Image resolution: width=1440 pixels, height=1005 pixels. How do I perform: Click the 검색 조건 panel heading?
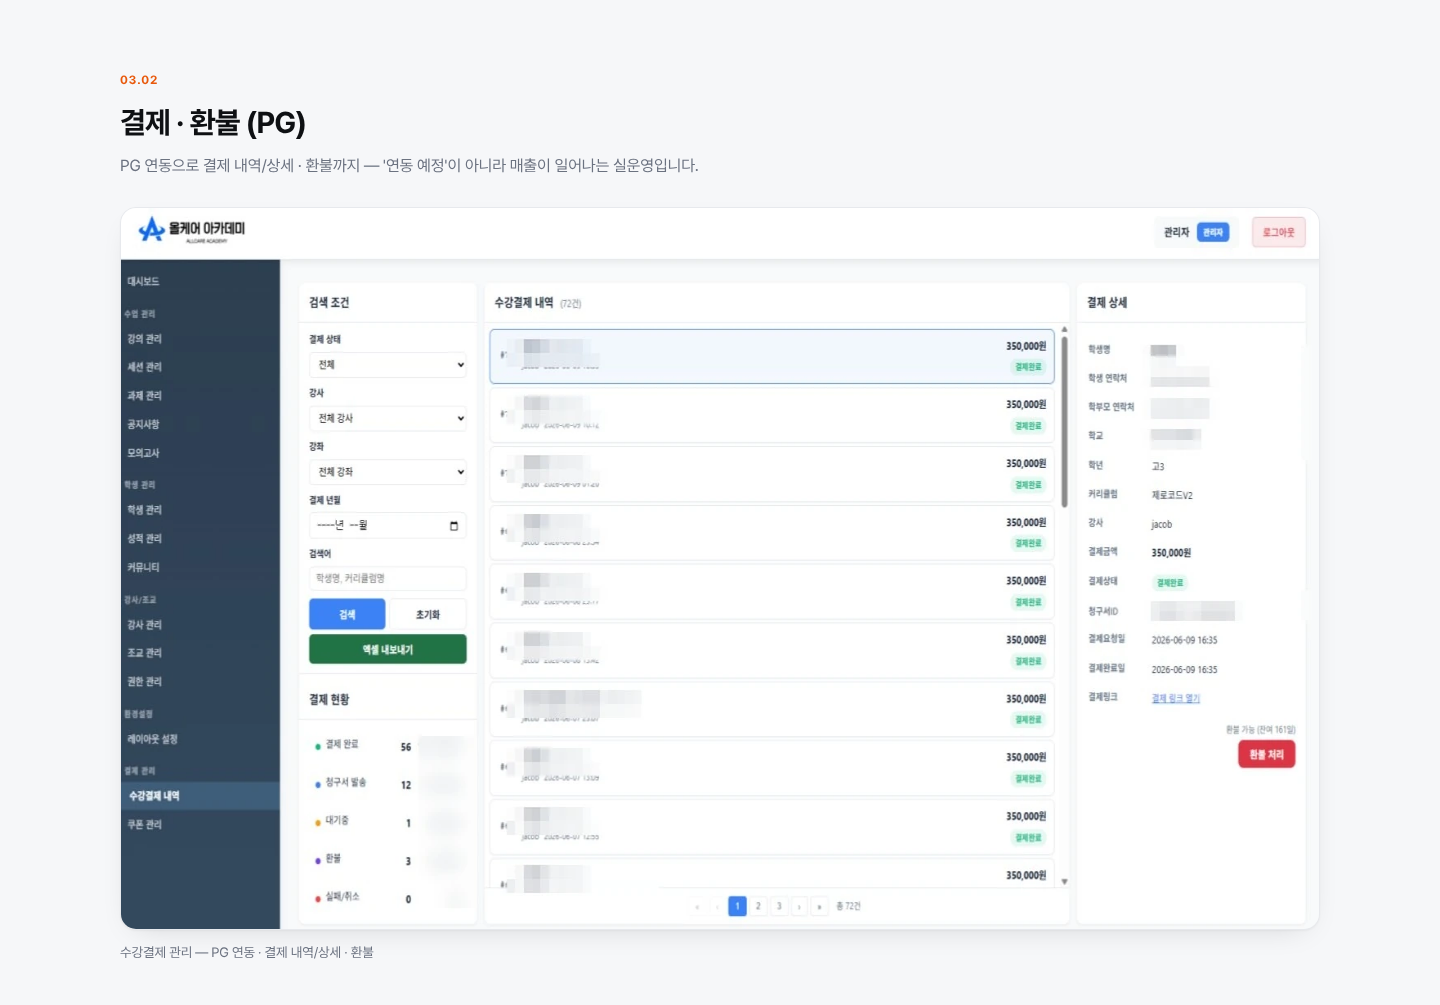329,303
